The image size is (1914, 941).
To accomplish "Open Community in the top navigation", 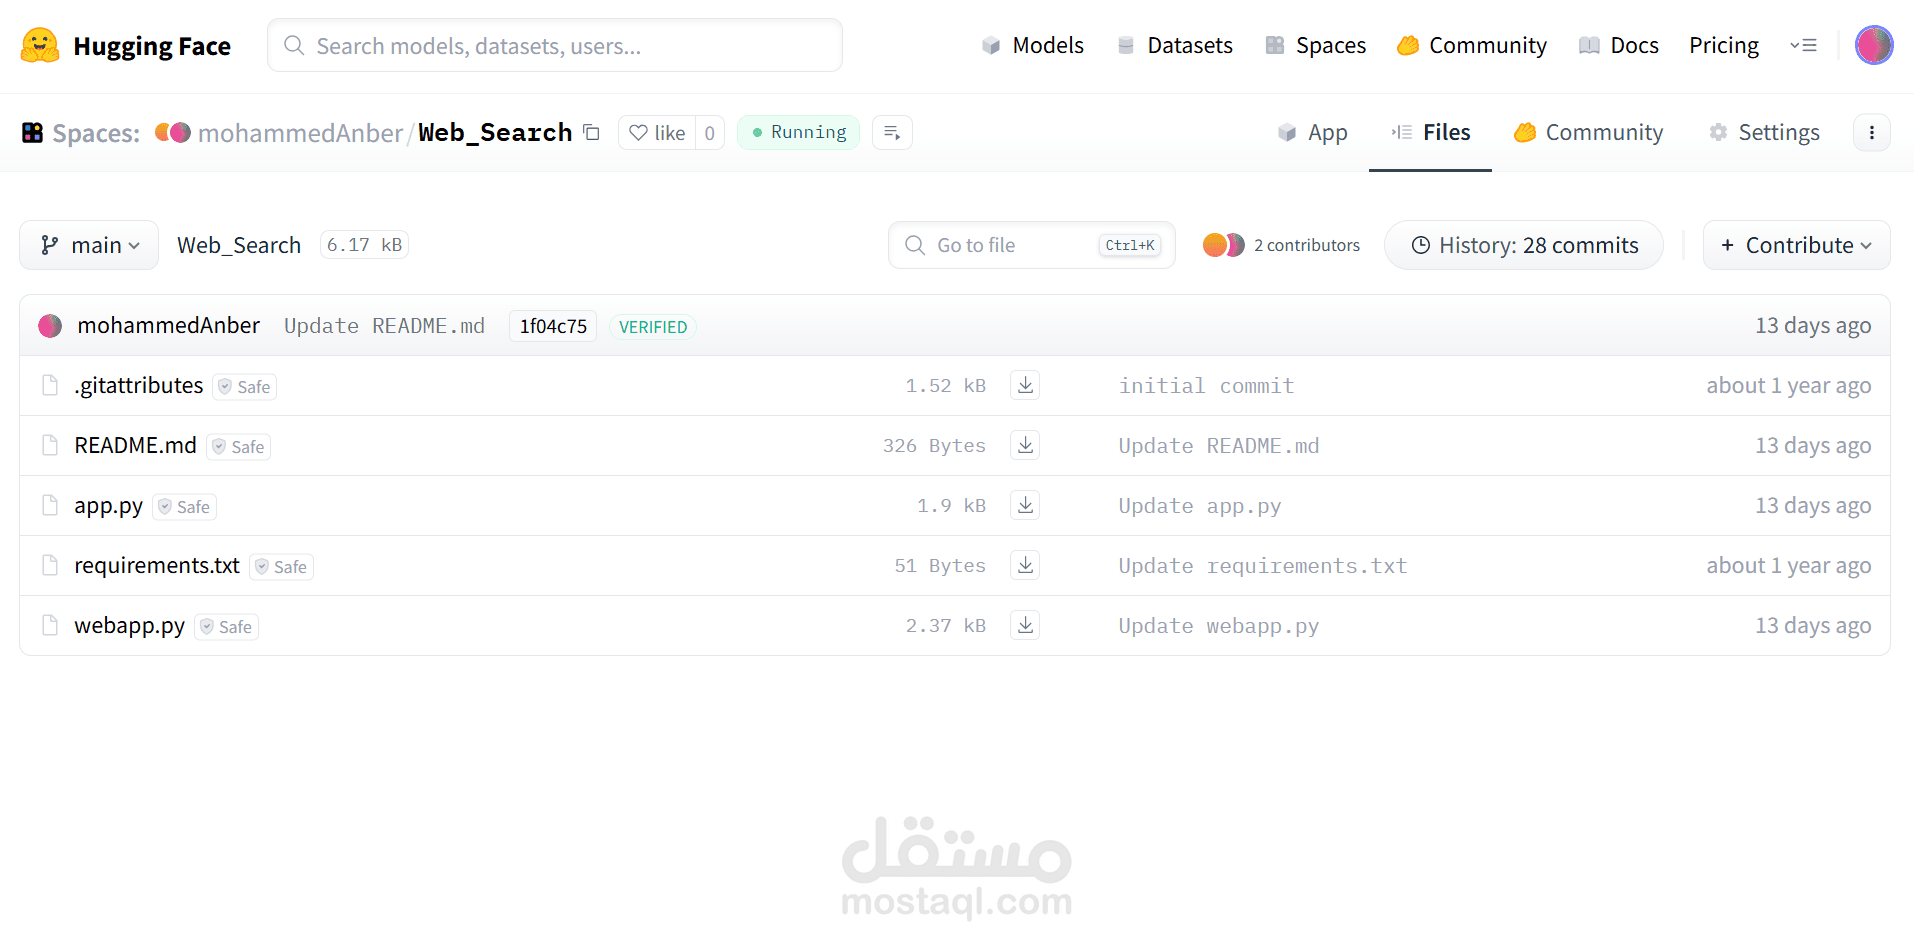I will click(x=1472, y=45).
